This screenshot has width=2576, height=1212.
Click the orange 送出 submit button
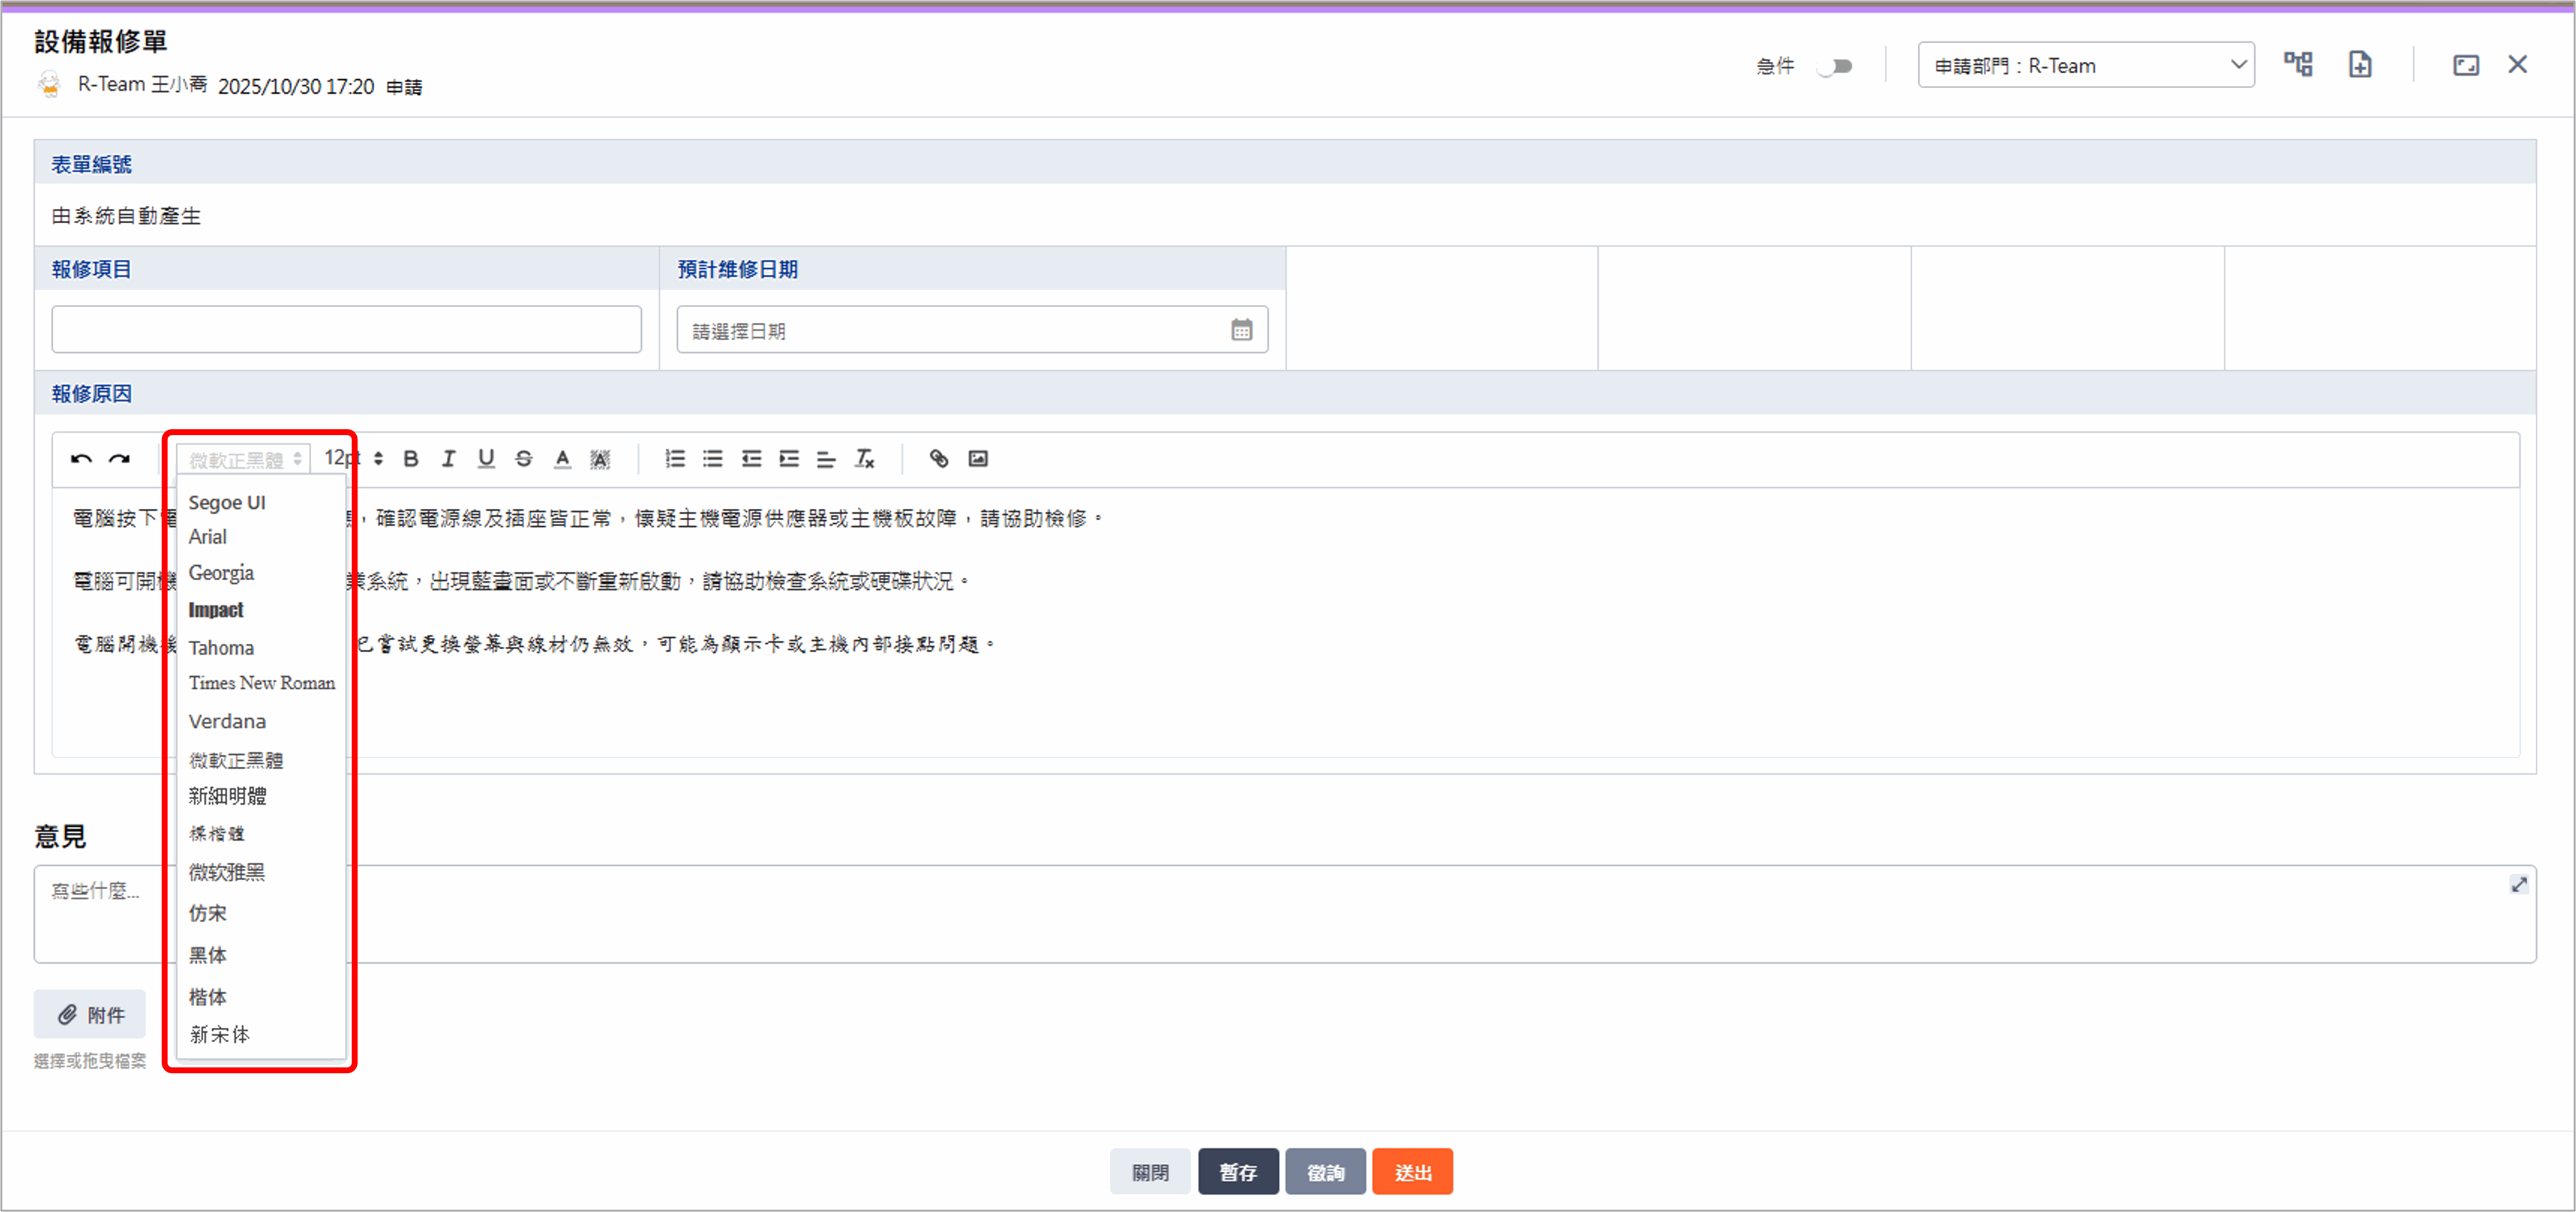click(1412, 1172)
